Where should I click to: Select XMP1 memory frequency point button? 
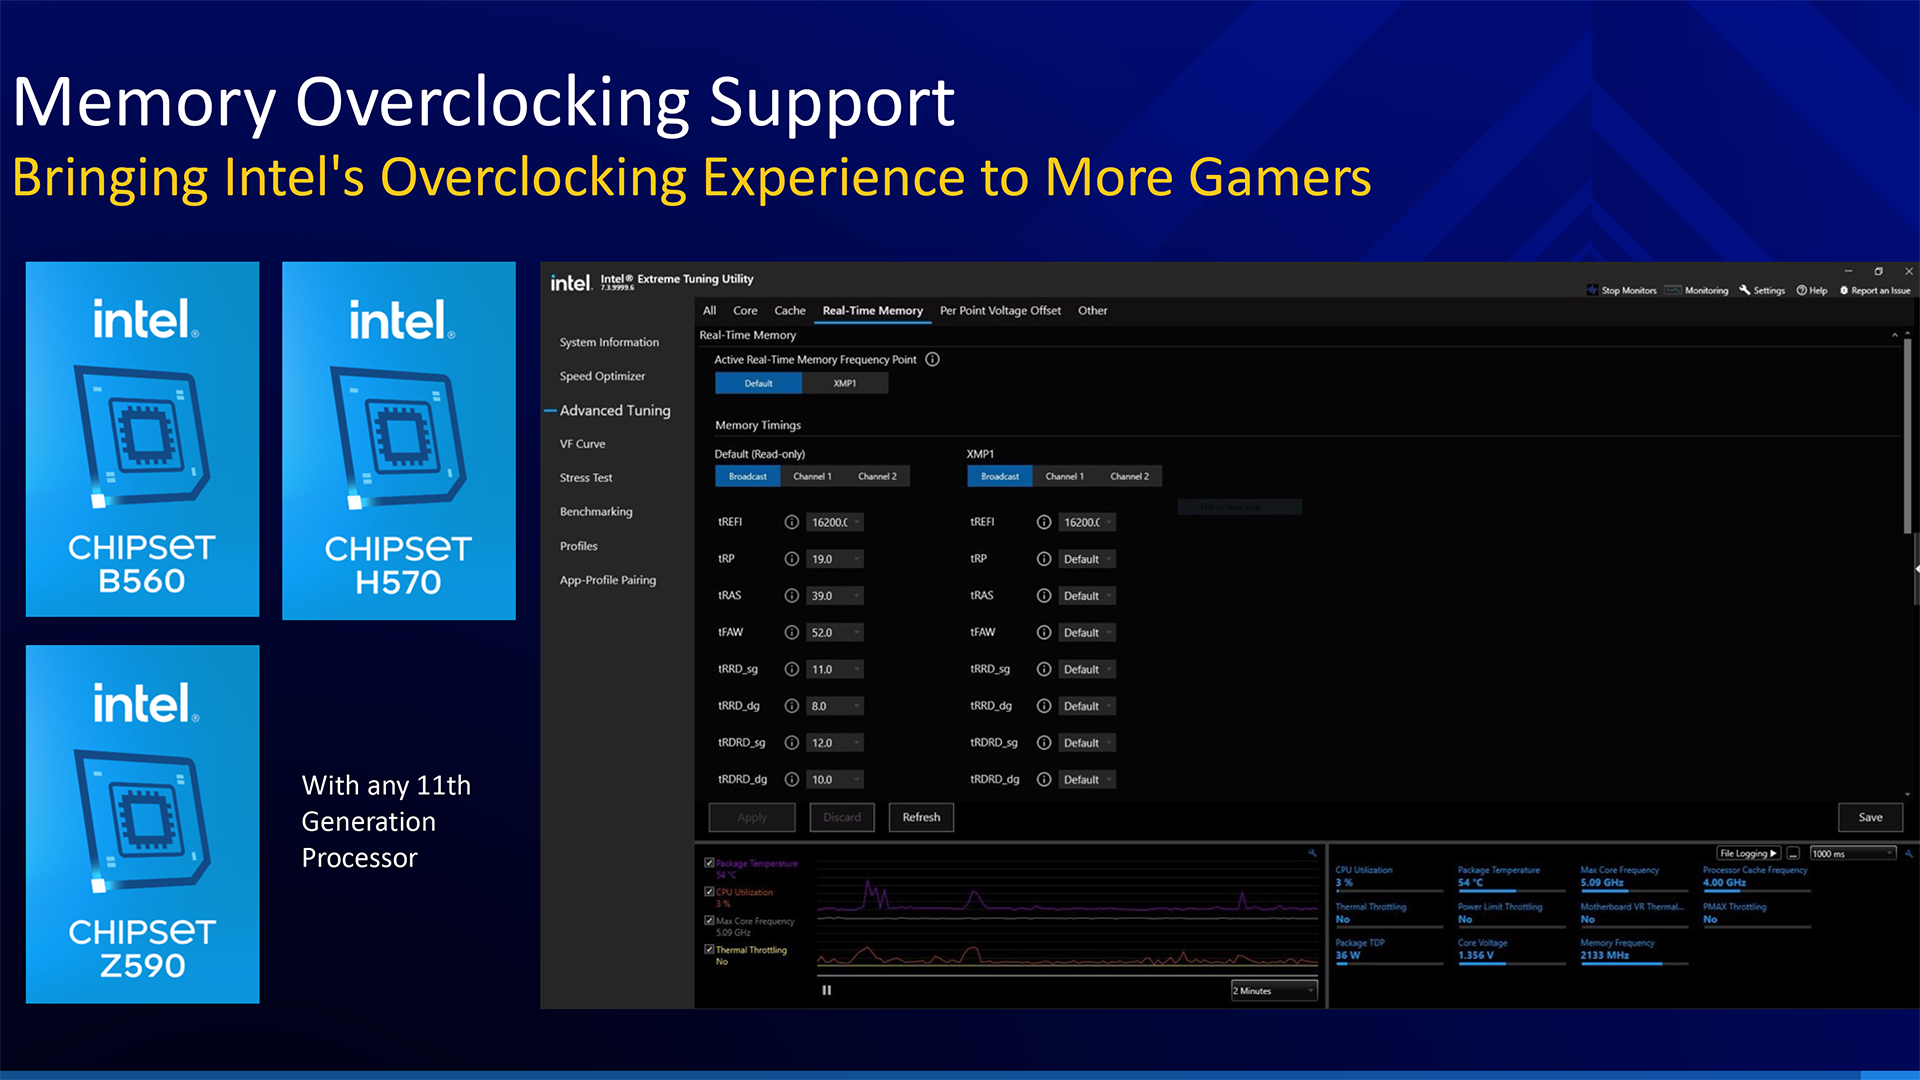pyautogui.click(x=844, y=383)
